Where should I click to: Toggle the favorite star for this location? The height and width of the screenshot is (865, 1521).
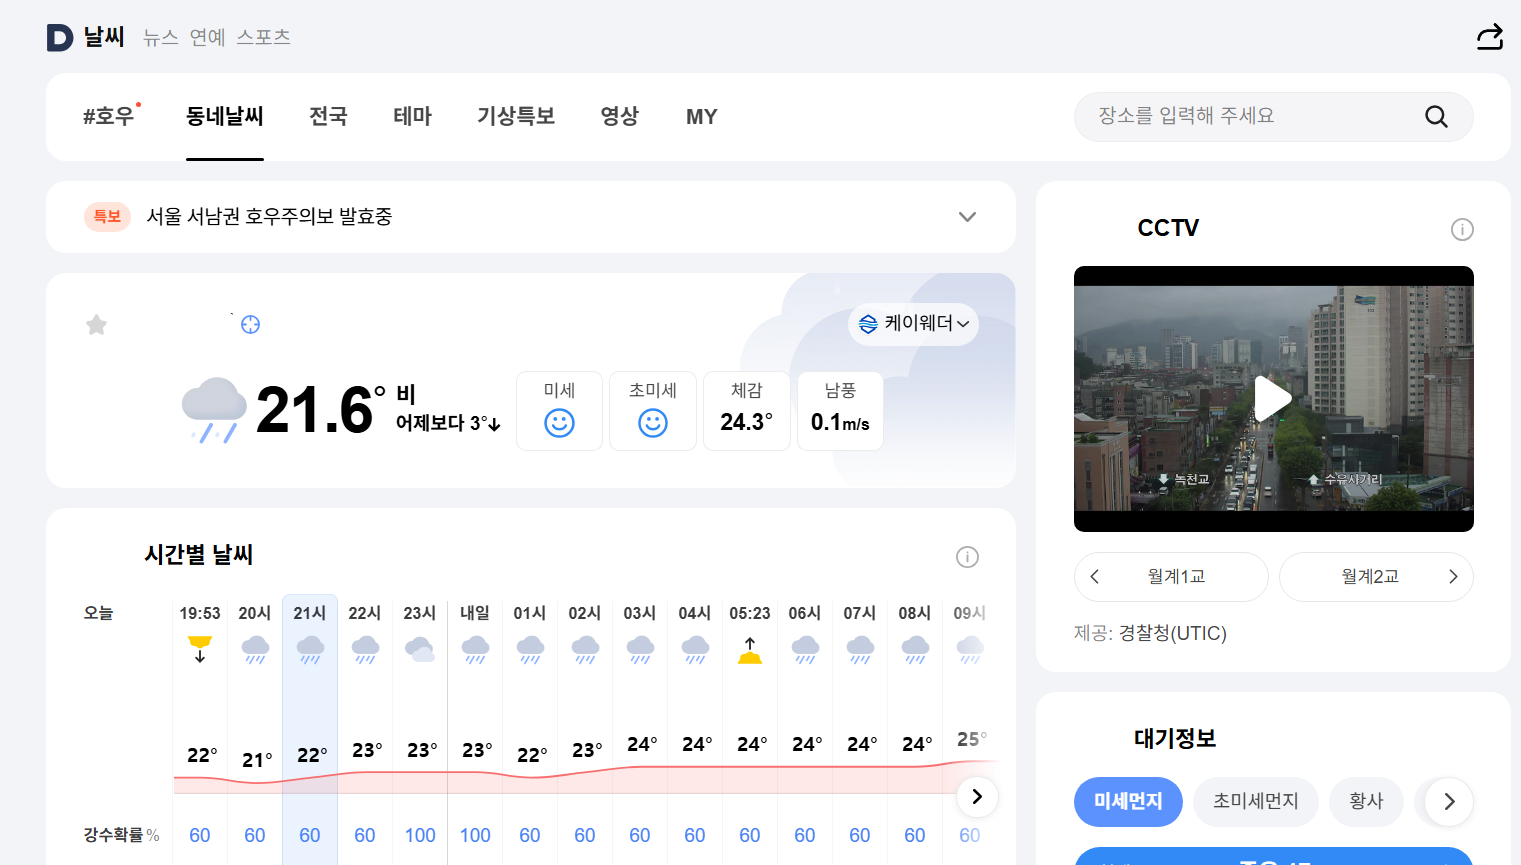click(96, 324)
